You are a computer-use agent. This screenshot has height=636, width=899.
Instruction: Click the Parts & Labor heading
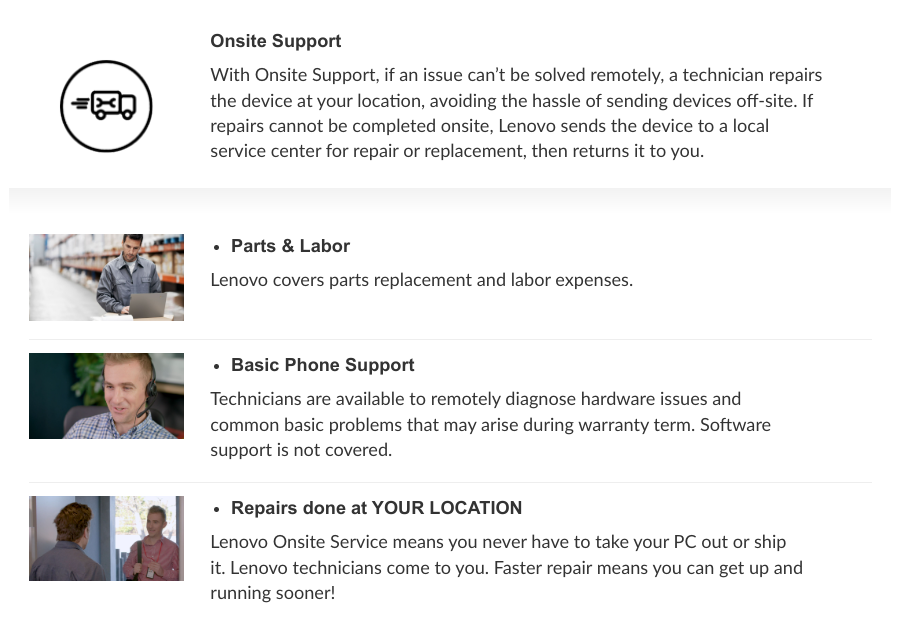(x=290, y=246)
